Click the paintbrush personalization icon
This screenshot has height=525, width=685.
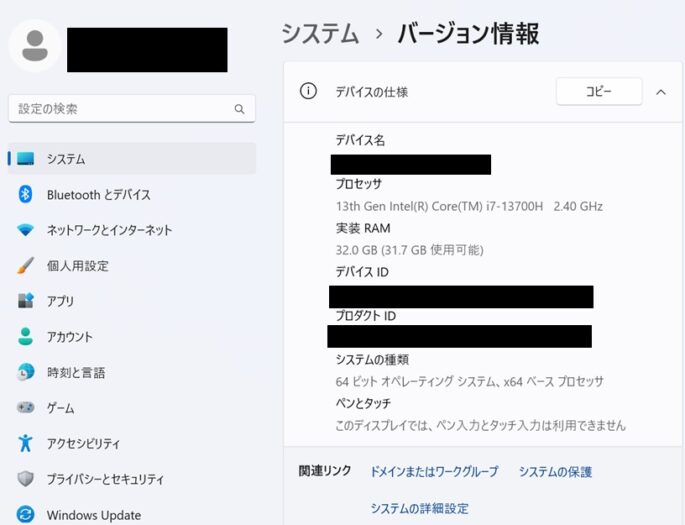pos(25,266)
